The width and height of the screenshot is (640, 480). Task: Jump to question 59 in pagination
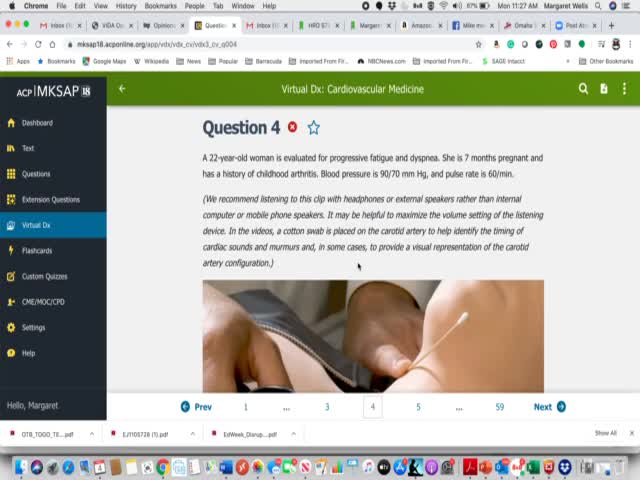click(x=500, y=407)
